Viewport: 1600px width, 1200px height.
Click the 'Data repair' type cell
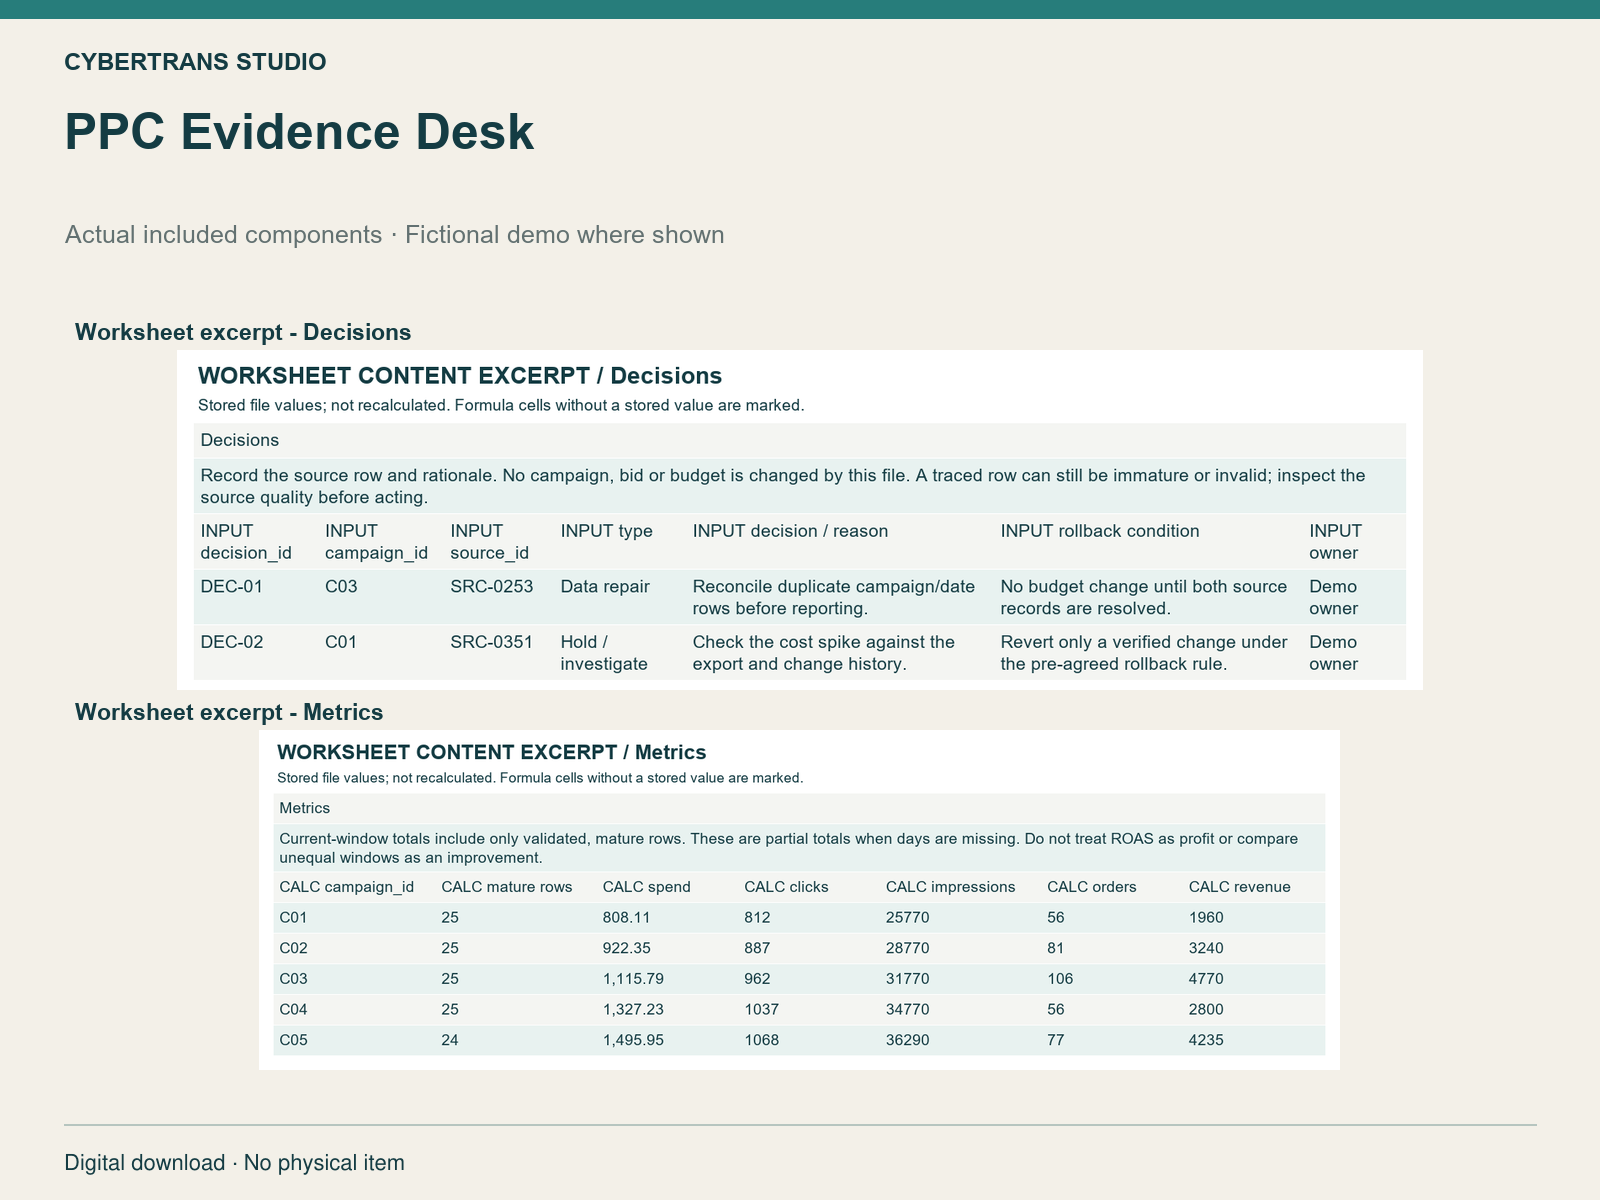(x=605, y=586)
